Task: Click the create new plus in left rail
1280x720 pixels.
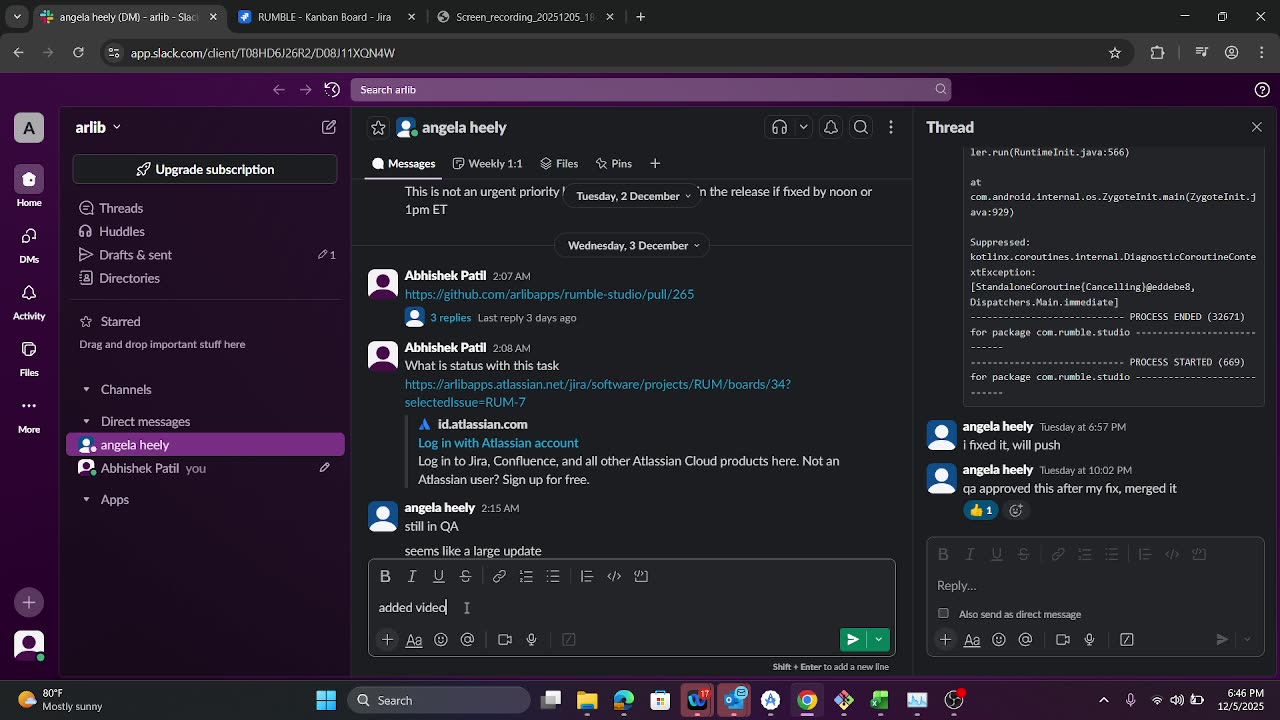Action: click(29, 602)
